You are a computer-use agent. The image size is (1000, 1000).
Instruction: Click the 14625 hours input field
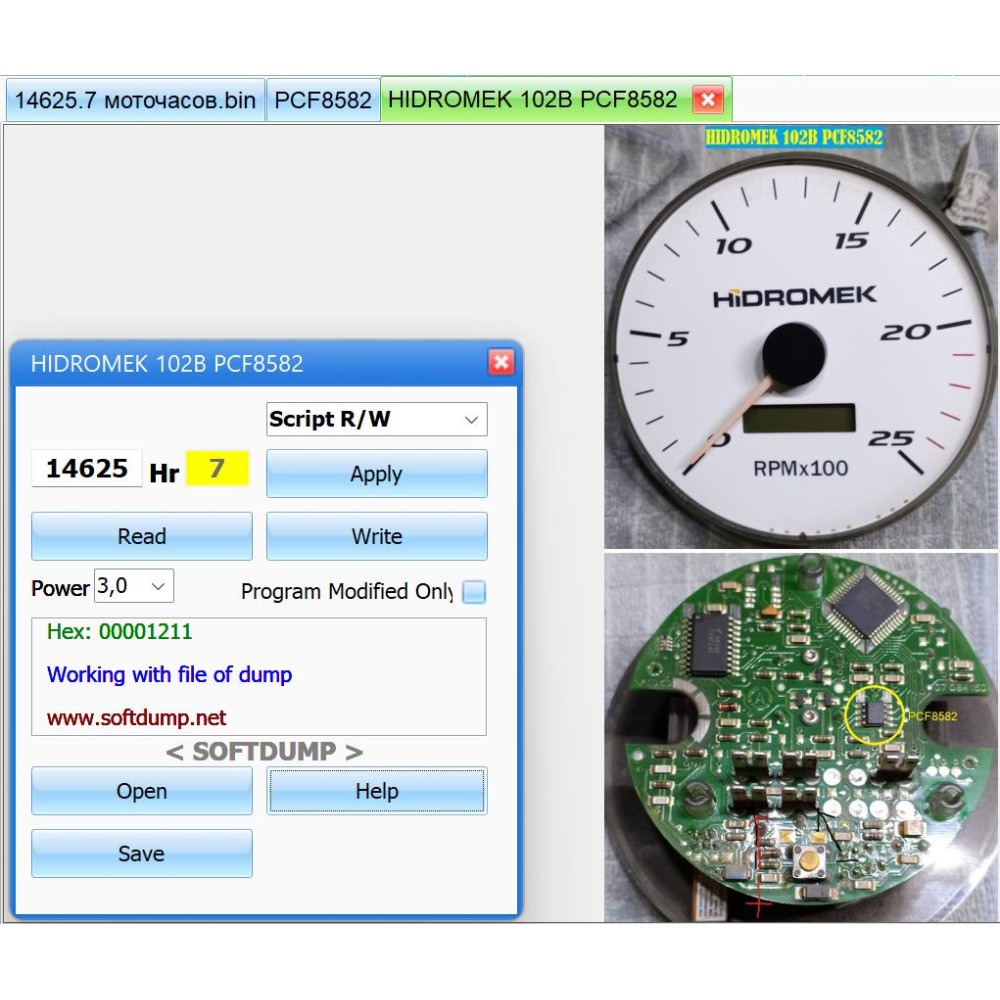[x=87, y=469]
